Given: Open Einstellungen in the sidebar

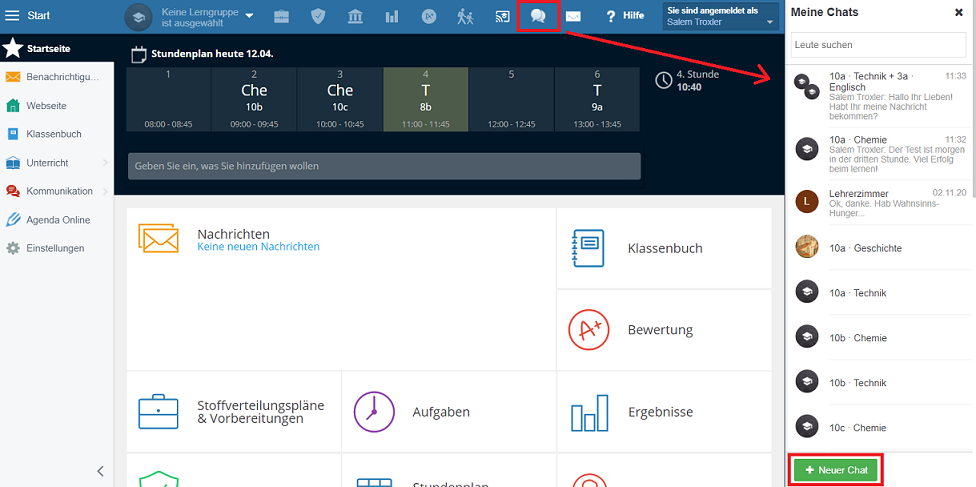Looking at the screenshot, I should 57,248.
